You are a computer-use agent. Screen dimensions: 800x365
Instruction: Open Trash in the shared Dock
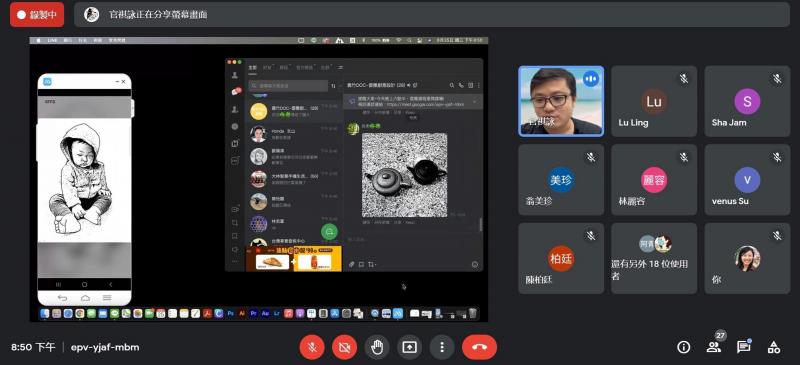[x=473, y=313]
